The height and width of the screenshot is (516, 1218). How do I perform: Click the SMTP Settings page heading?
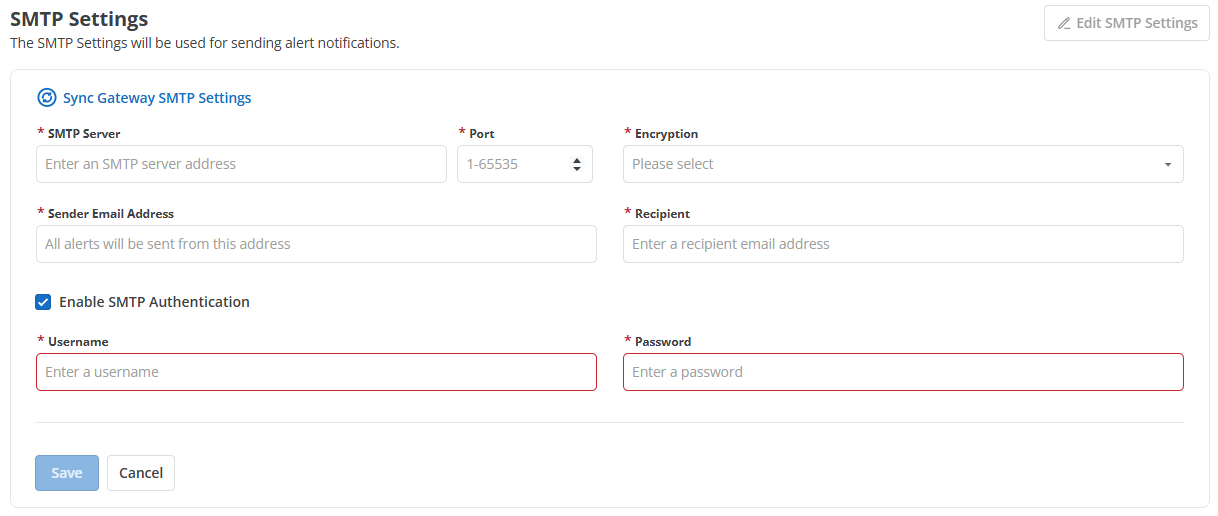point(79,19)
